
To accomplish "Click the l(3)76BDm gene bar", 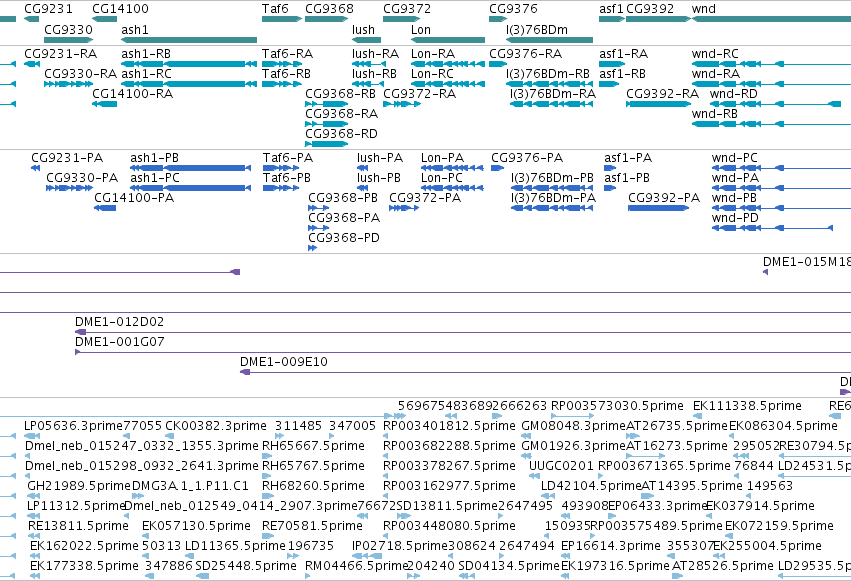I will point(549,40).
